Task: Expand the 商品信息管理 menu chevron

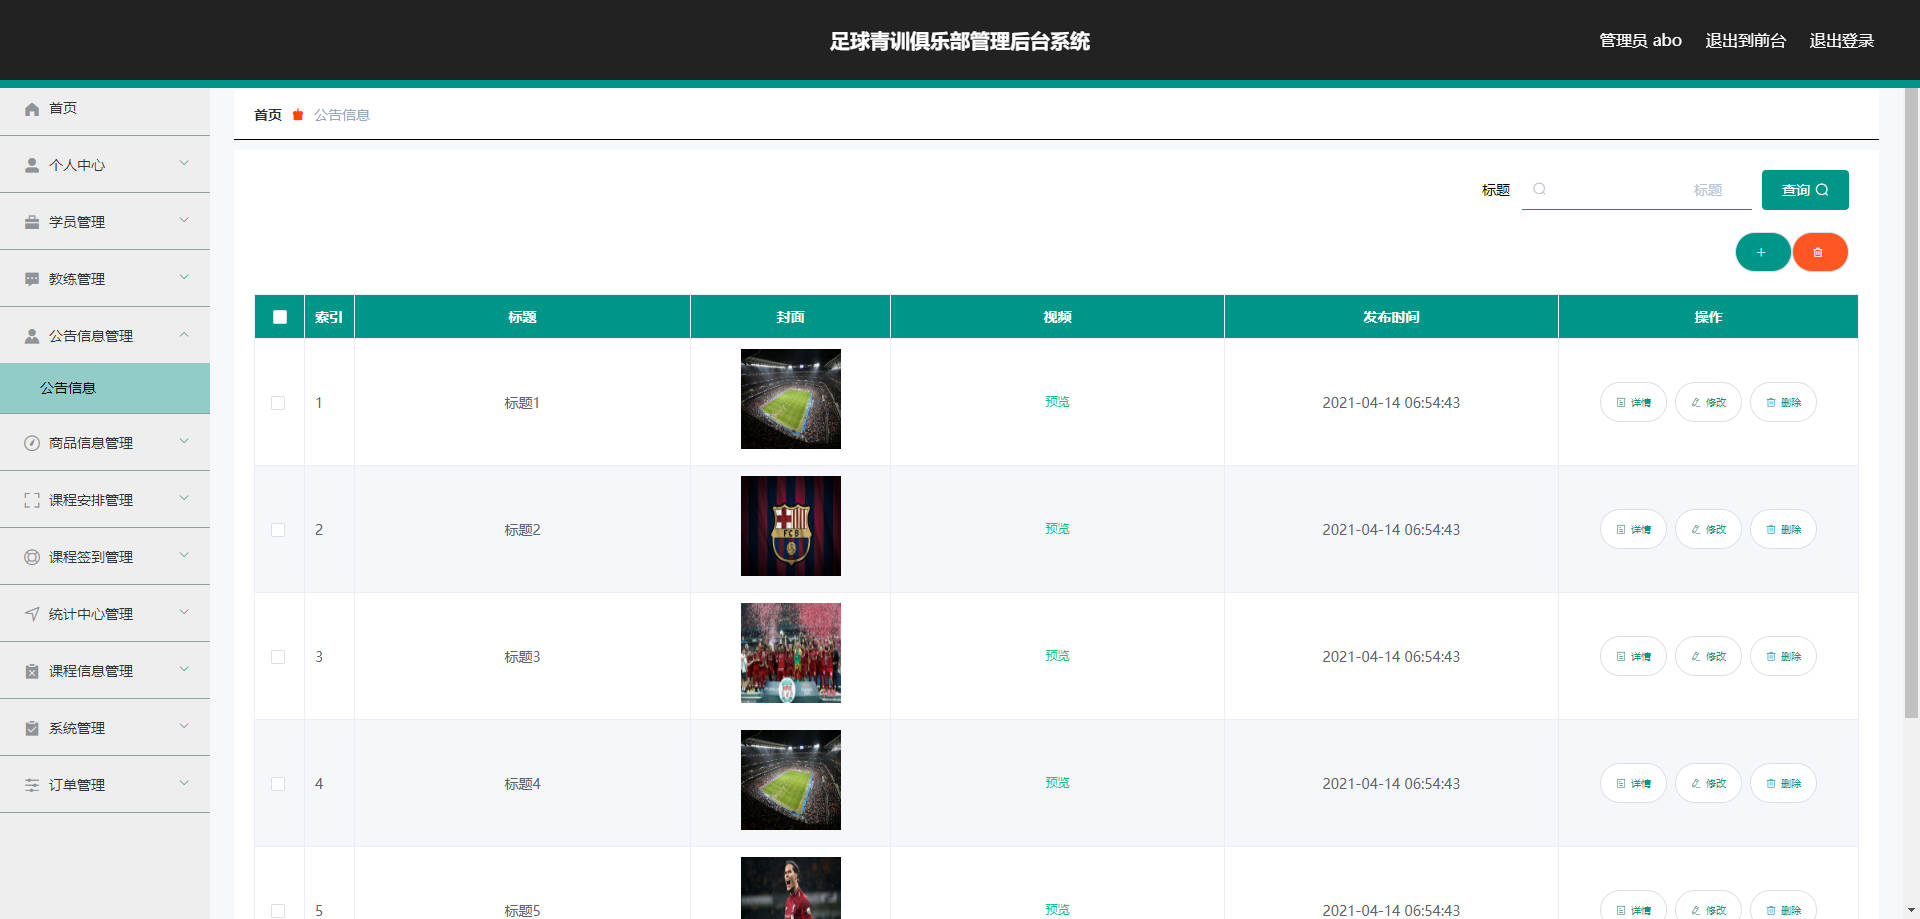Action: click(x=184, y=441)
